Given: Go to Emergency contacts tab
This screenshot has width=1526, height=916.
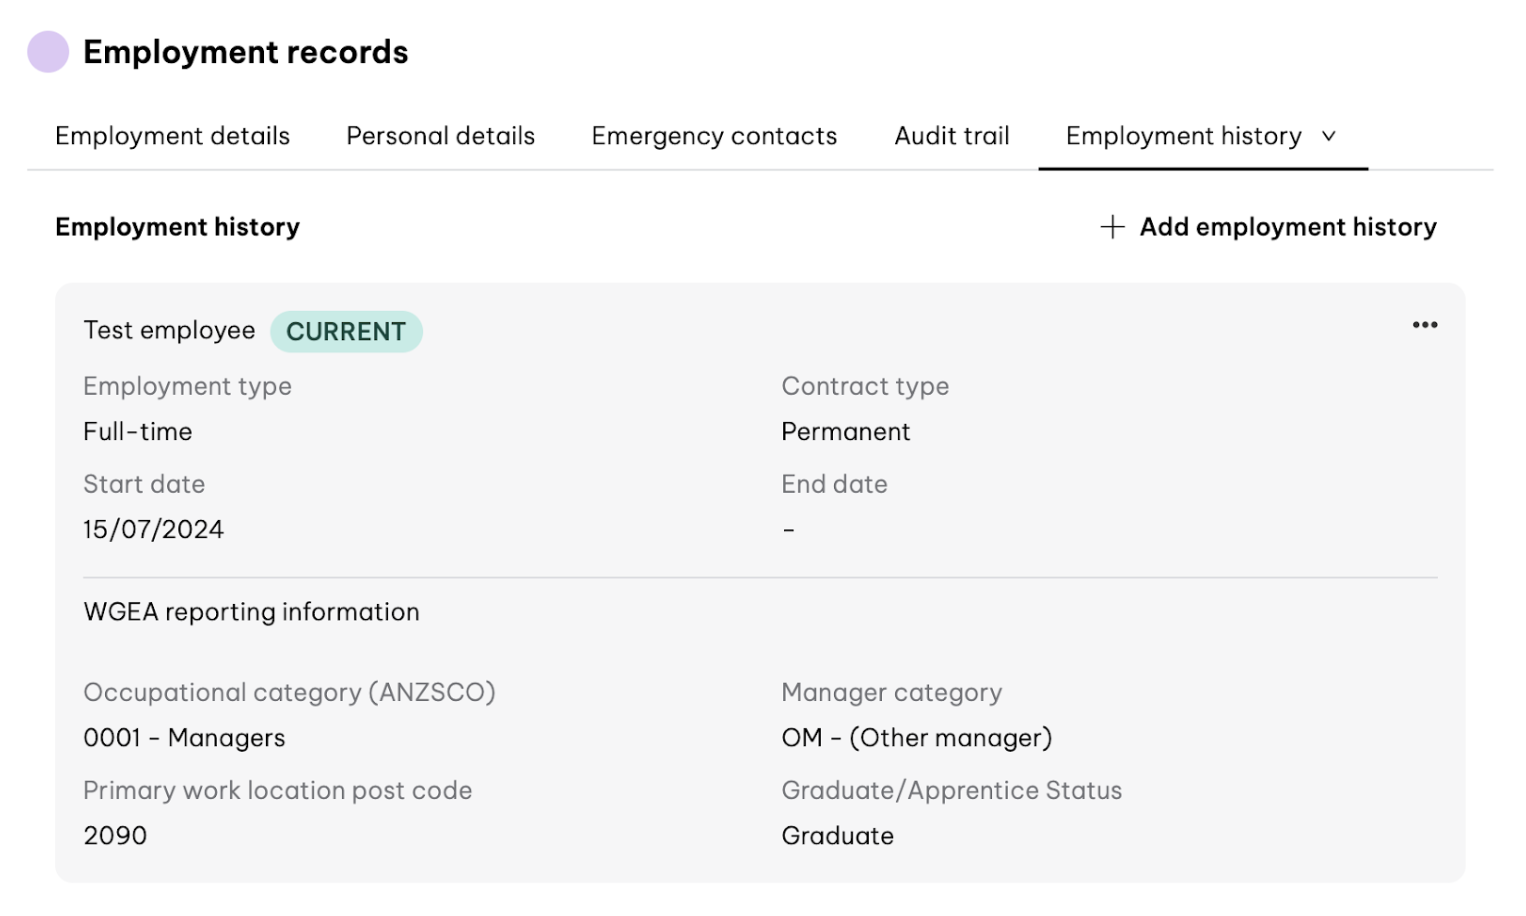Looking at the screenshot, I should click(714, 136).
